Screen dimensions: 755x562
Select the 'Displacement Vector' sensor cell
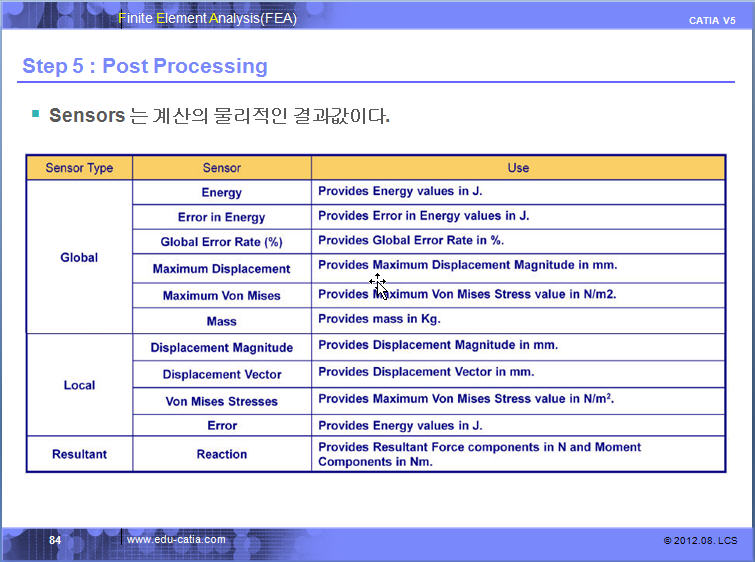click(221, 374)
